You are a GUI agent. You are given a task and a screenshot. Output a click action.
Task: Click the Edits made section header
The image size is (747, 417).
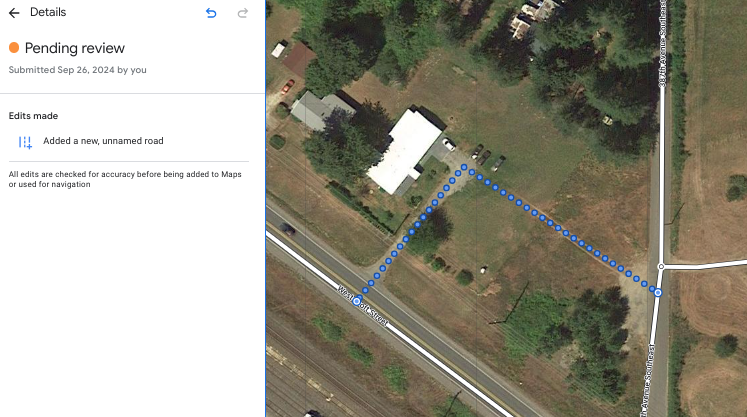pos(33,116)
